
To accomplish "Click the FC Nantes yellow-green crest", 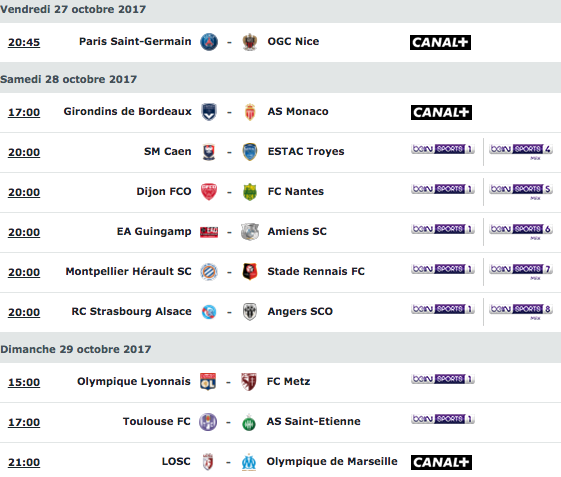I will [250, 192].
